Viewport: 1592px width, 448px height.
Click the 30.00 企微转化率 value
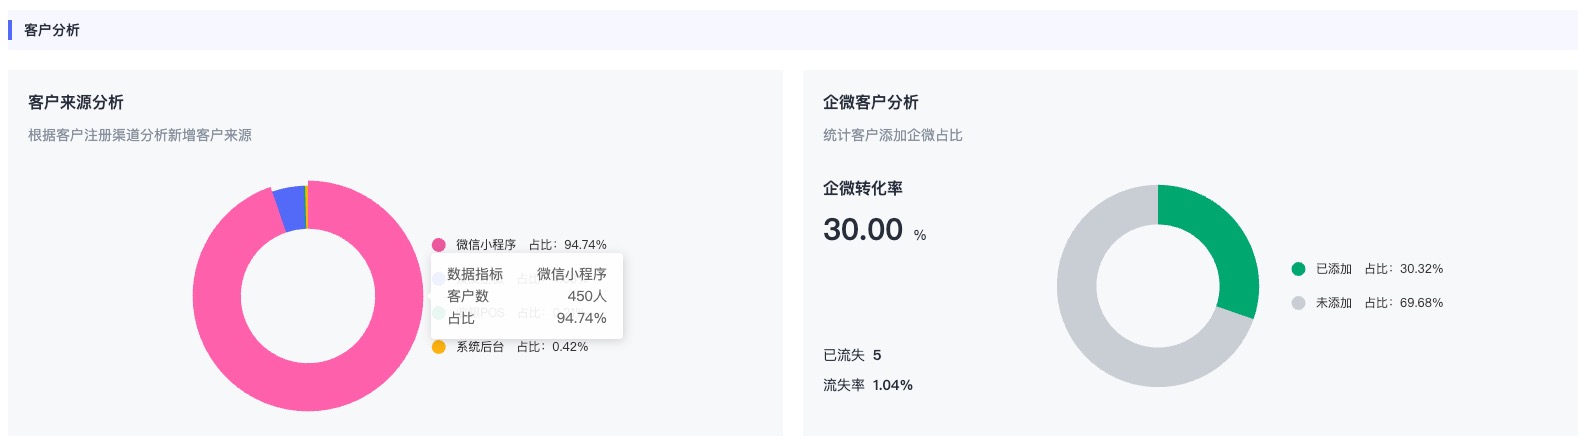point(863,230)
